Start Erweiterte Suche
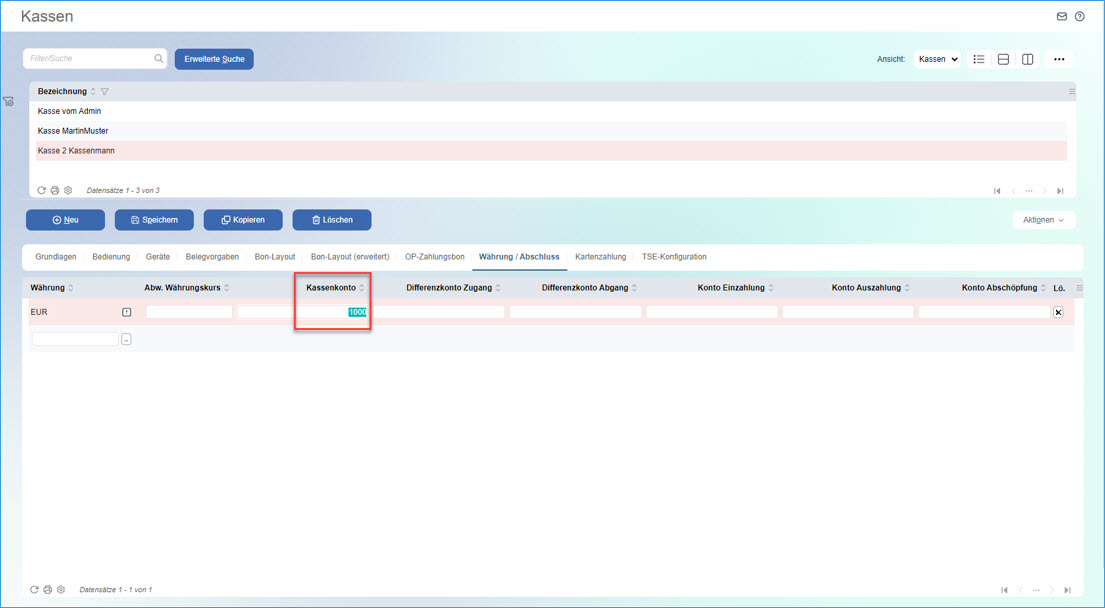The height and width of the screenshot is (608, 1105). pos(214,58)
